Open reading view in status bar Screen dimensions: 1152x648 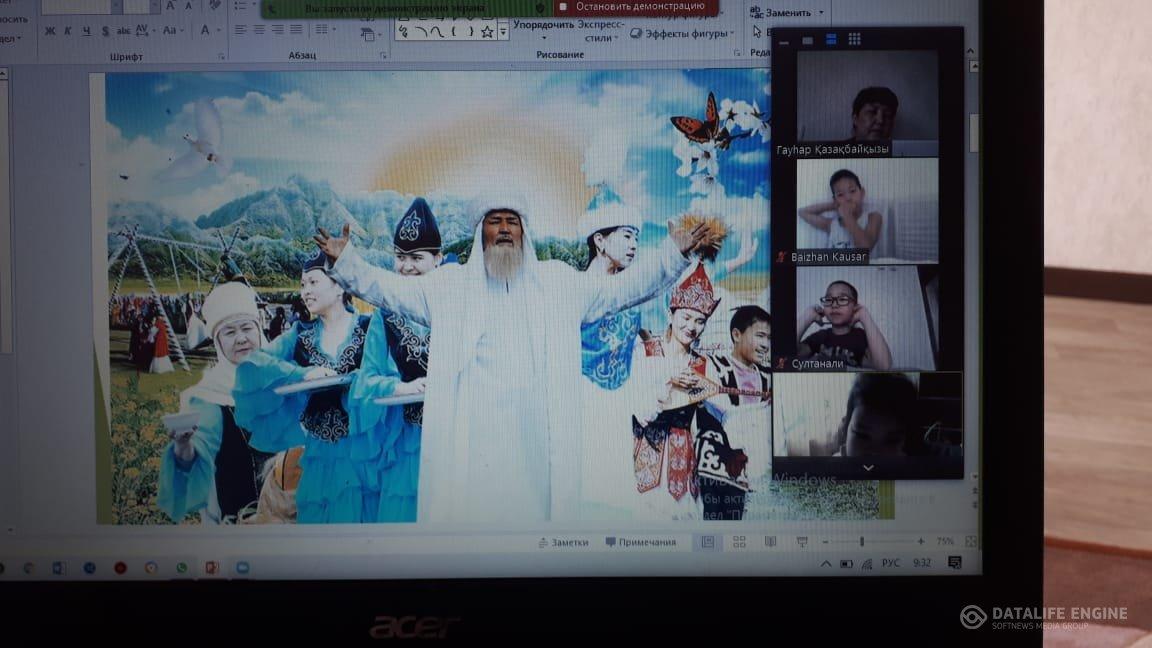770,542
